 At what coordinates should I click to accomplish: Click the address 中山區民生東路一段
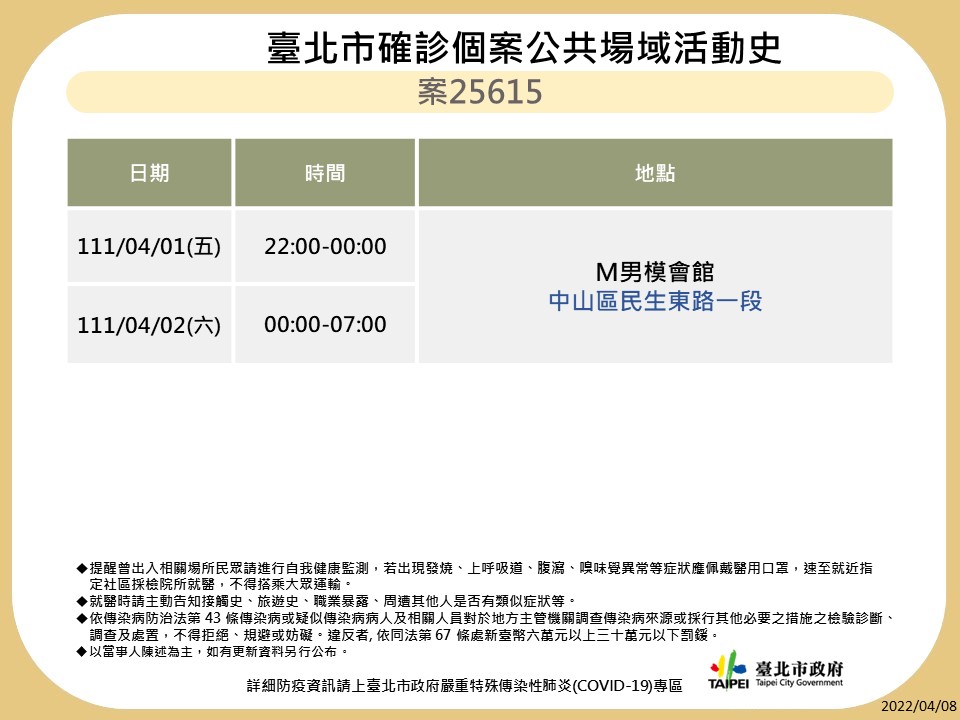(655, 301)
